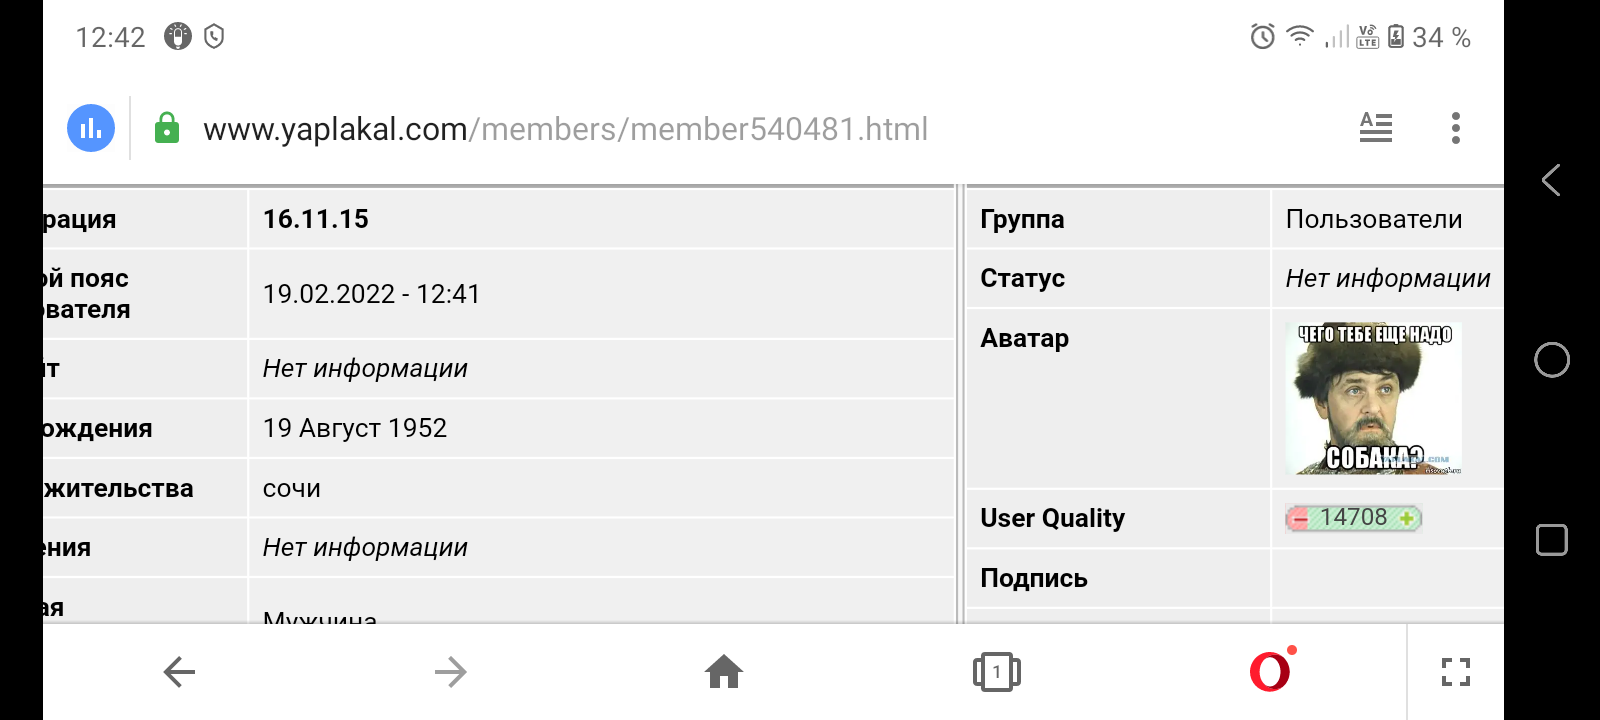Open the browser home page
1600x720 pixels.
coord(724,672)
